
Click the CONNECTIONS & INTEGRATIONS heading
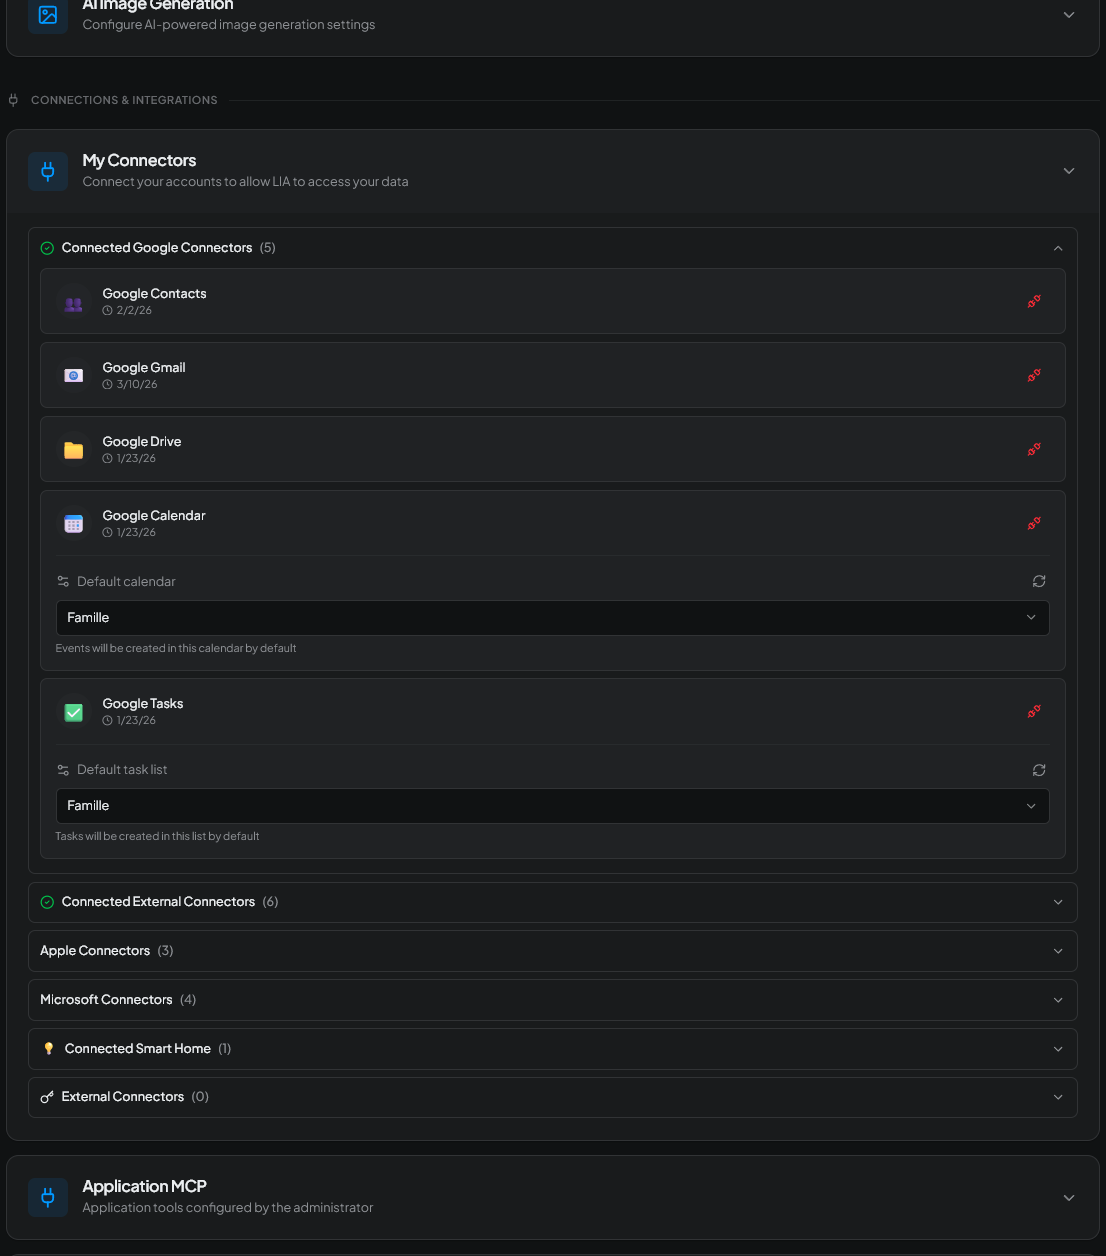[x=124, y=100]
